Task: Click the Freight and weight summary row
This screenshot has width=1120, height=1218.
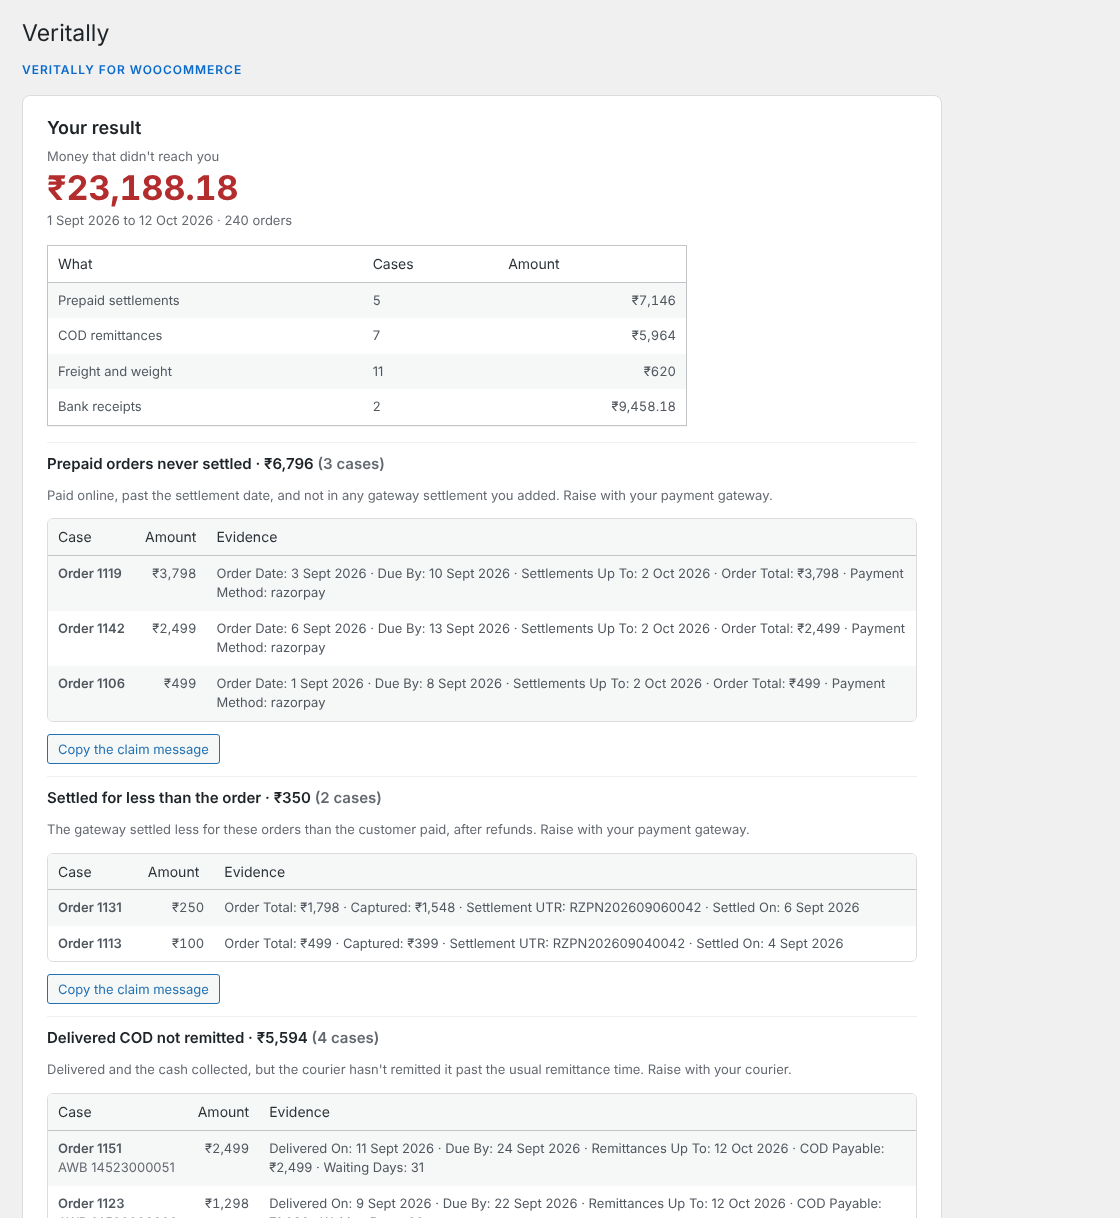Action: (367, 372)
